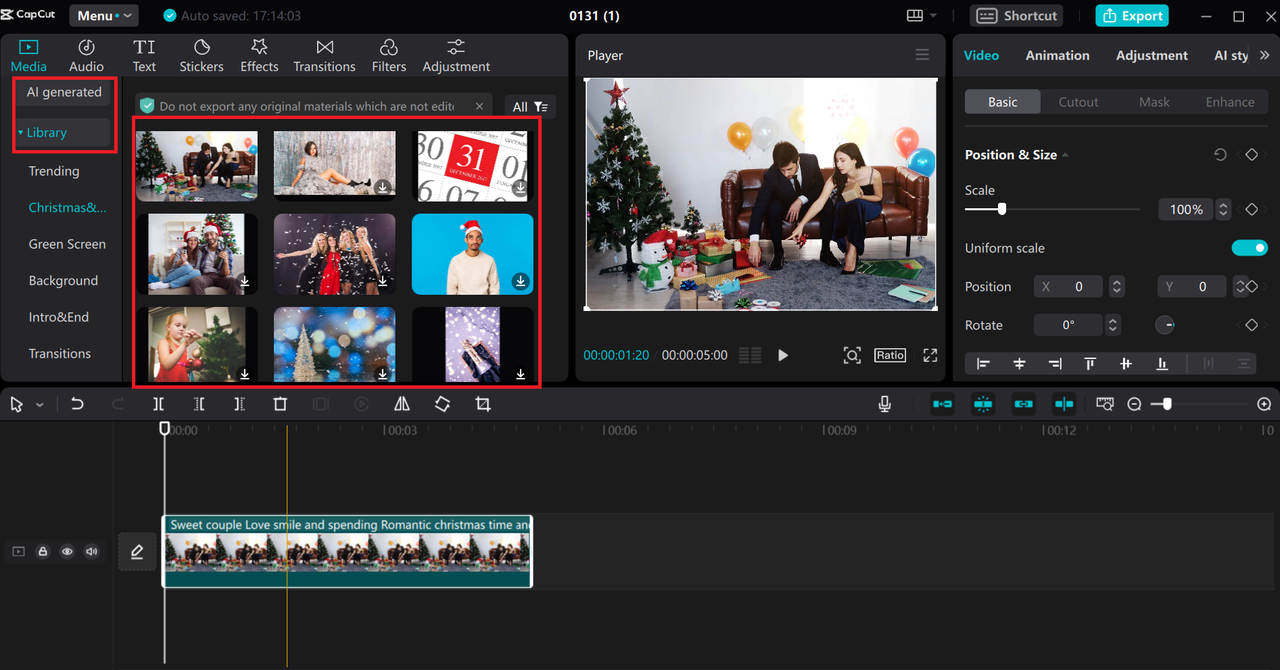
Task: Collapse the Position & Size section
Action: (x=1065, y=155)
